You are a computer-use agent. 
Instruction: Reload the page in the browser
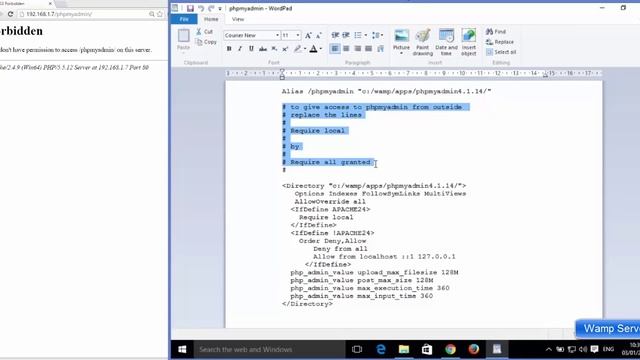point(11,14)
